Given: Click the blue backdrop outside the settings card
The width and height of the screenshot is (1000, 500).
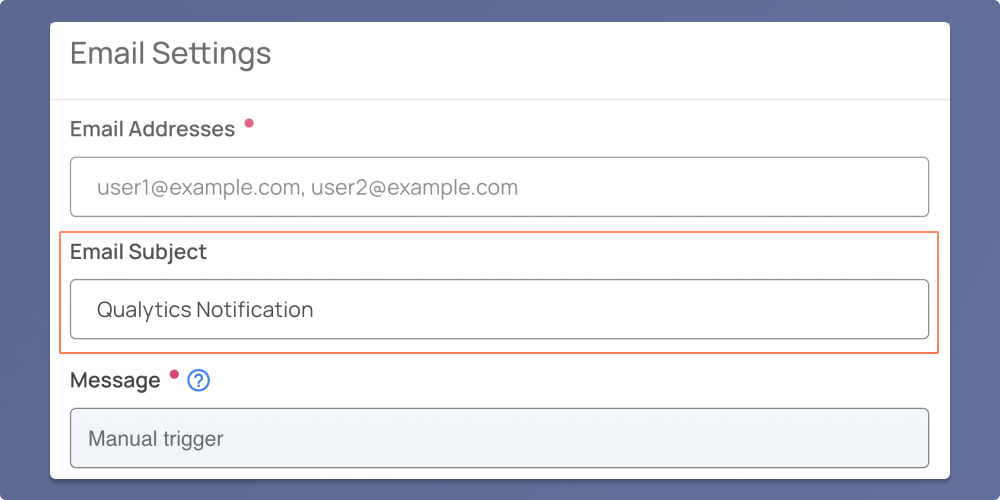Looking at the screenshot, I should 24,255.
